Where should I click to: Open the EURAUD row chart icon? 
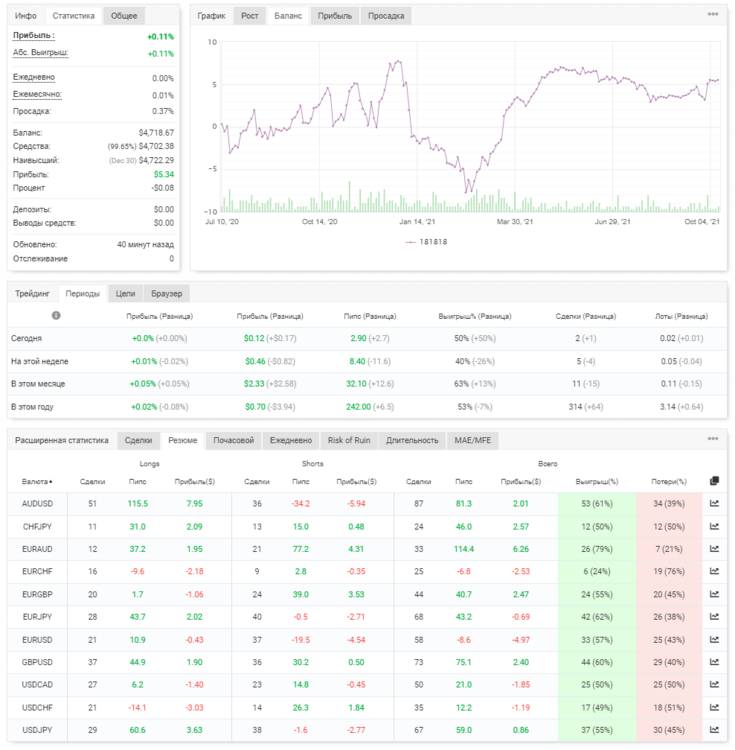pyautogui.click(x=714, y=549)
